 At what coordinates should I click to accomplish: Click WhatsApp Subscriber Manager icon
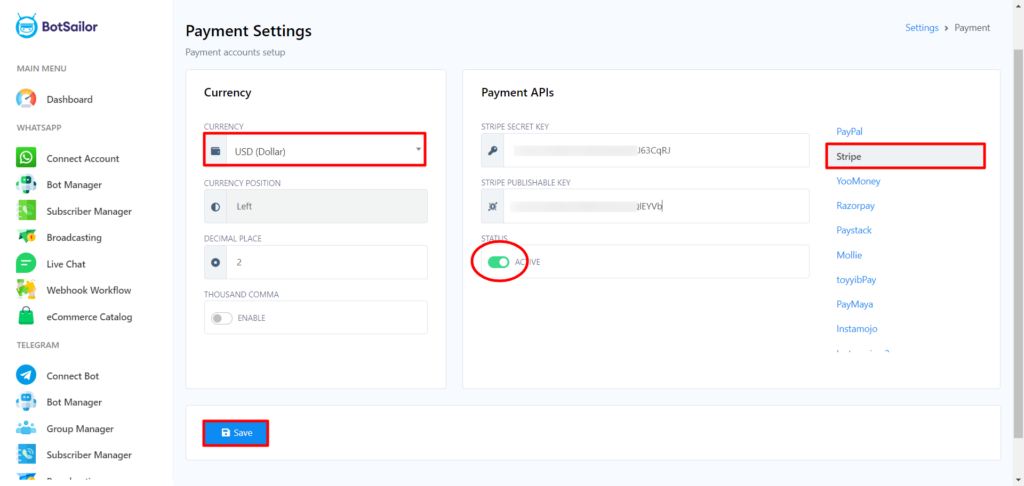26,211
